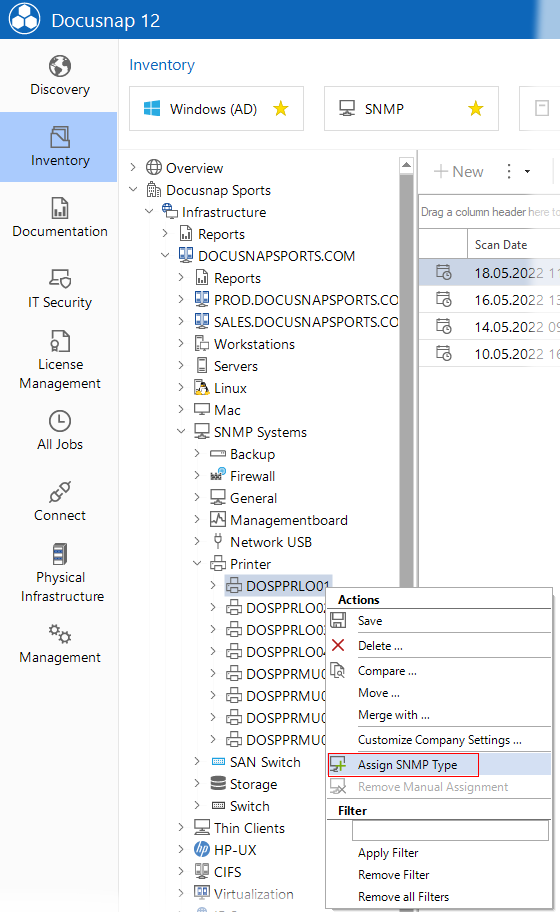
Task: Select the Backup SNMP type
Action: (242, 454)
